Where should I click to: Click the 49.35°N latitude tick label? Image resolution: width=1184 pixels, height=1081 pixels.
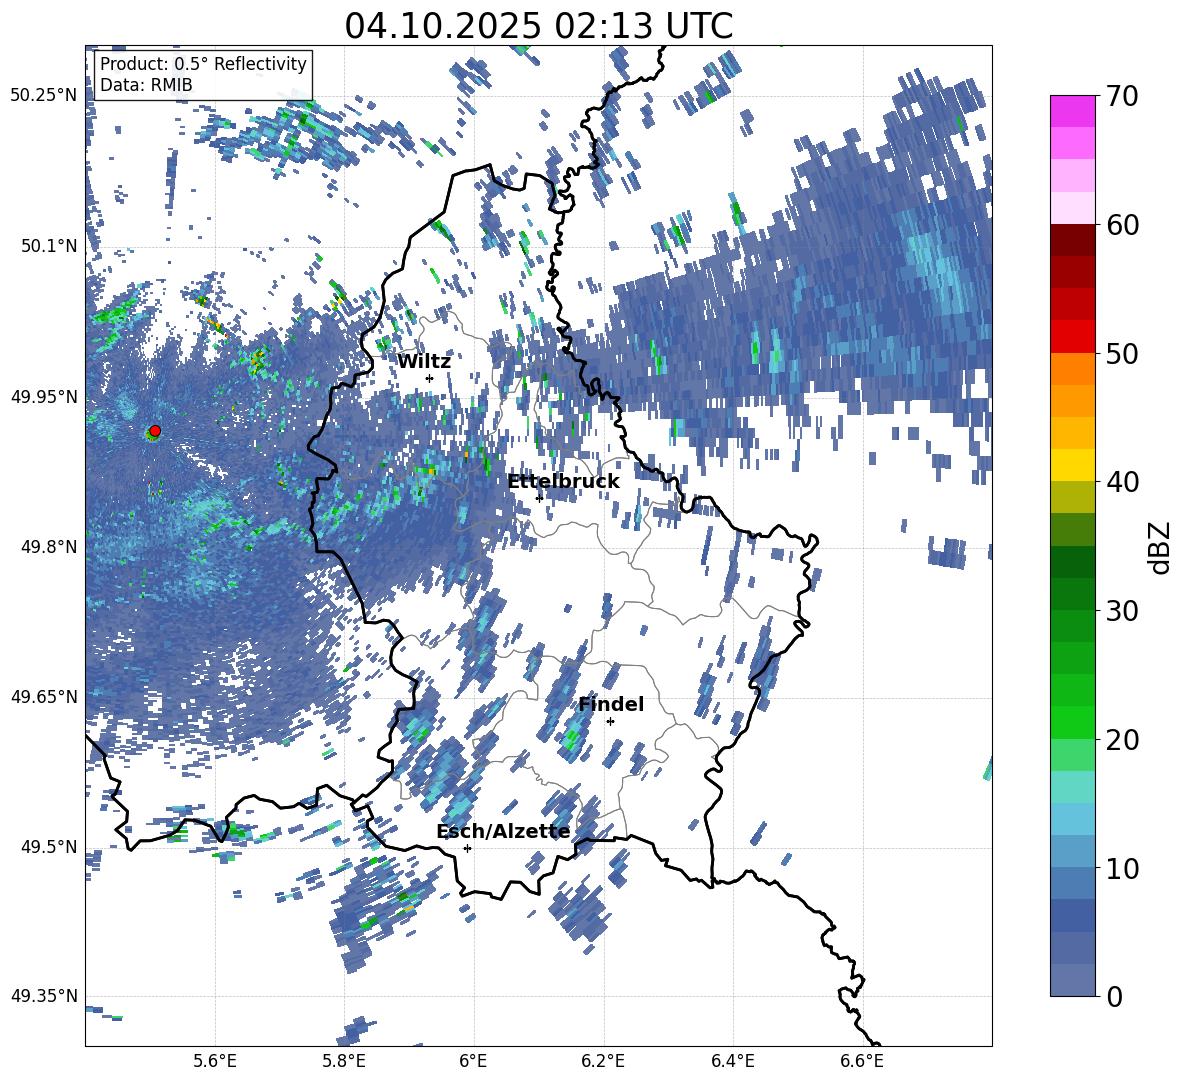coord(44,996)
